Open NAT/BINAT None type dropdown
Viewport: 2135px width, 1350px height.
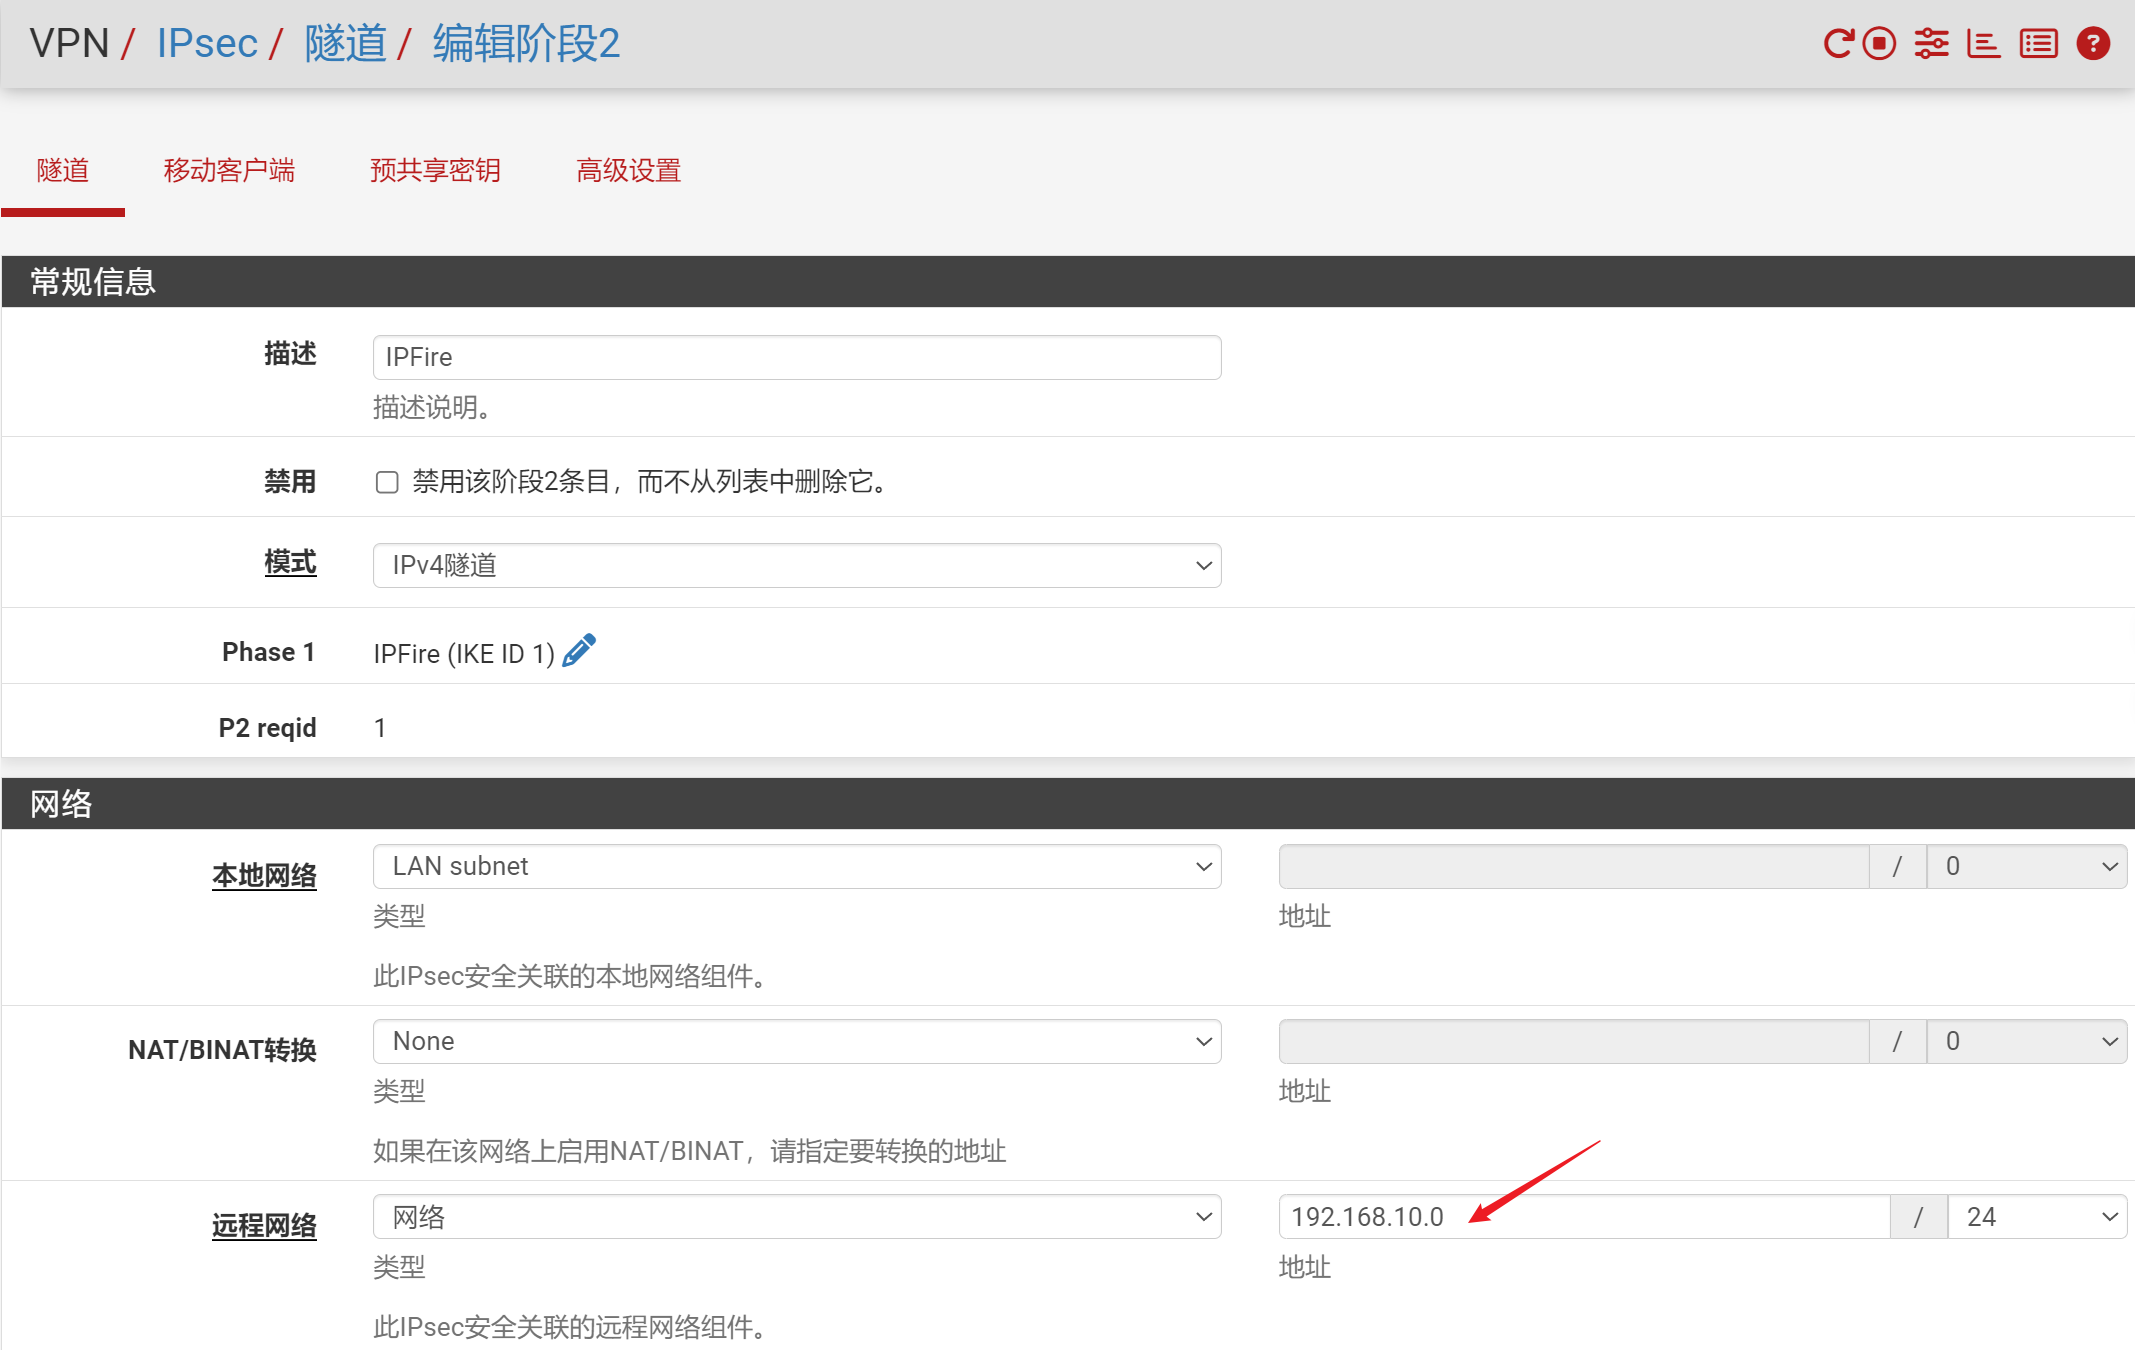tap(796, 1042)
